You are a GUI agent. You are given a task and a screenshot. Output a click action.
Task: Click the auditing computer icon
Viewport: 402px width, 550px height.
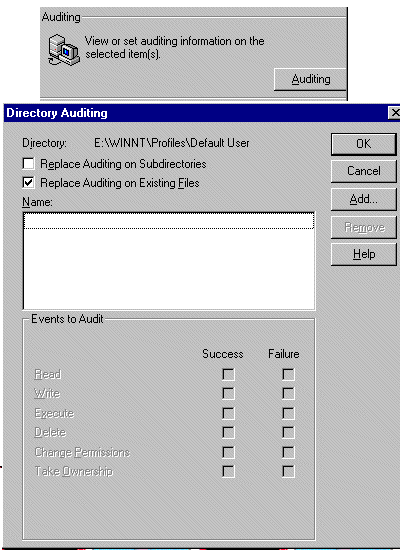point(64,50)
